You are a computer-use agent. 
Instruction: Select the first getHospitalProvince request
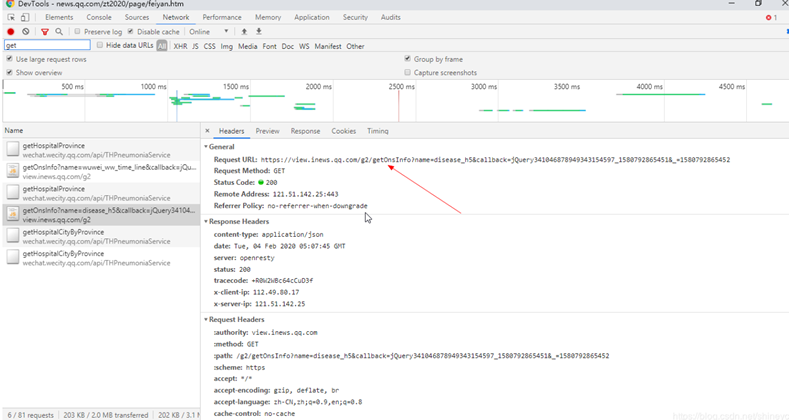101,150
